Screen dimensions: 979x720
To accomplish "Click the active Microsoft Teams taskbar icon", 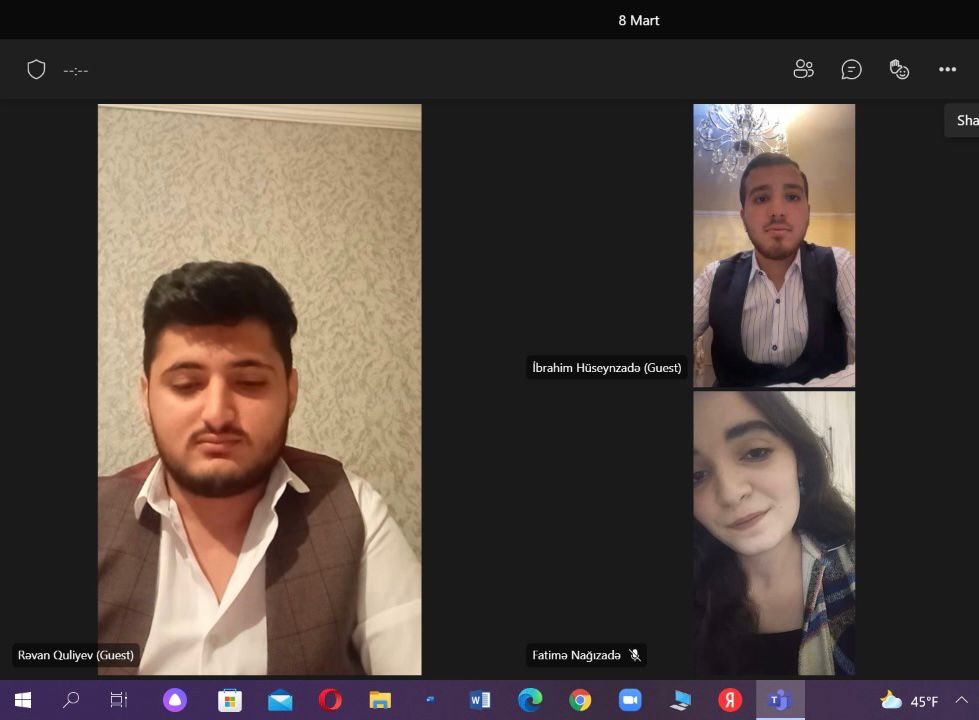I will tap(780, 700).
